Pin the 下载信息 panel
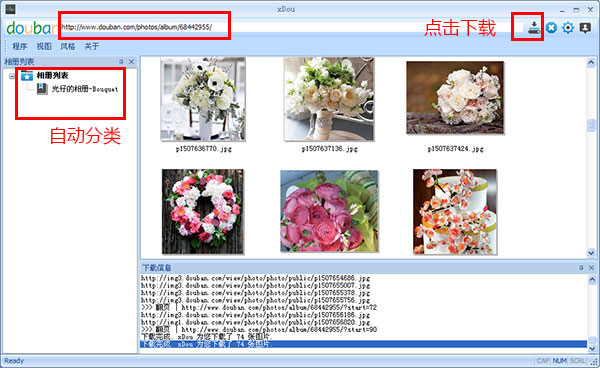The width and height of the screenshot is (600, 368). (x=581, y=268)
